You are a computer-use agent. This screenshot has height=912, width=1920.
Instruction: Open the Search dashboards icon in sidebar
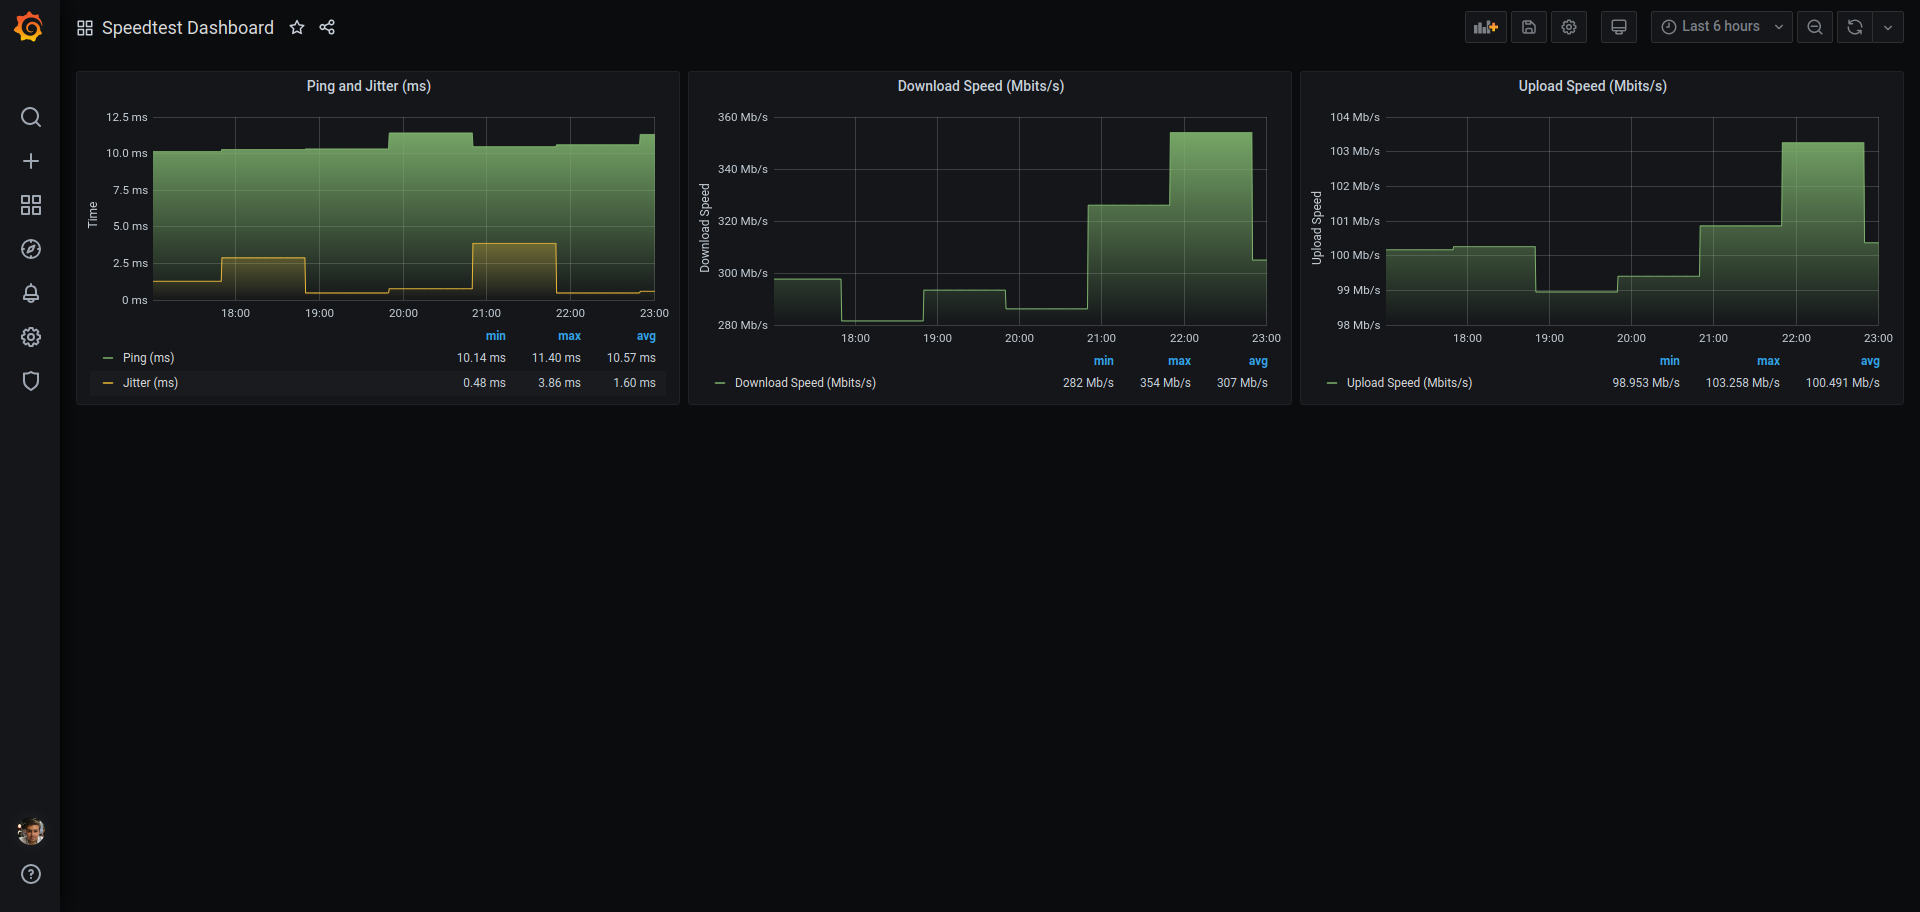point(31,117)
